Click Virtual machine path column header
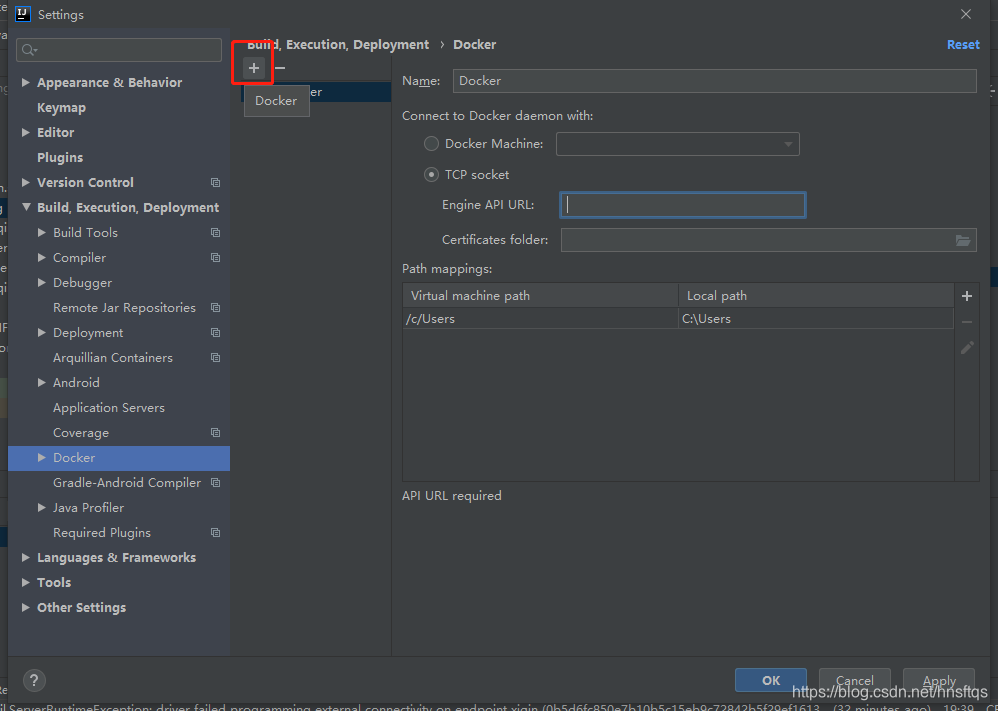998x711 pixels. click(540, 296)
